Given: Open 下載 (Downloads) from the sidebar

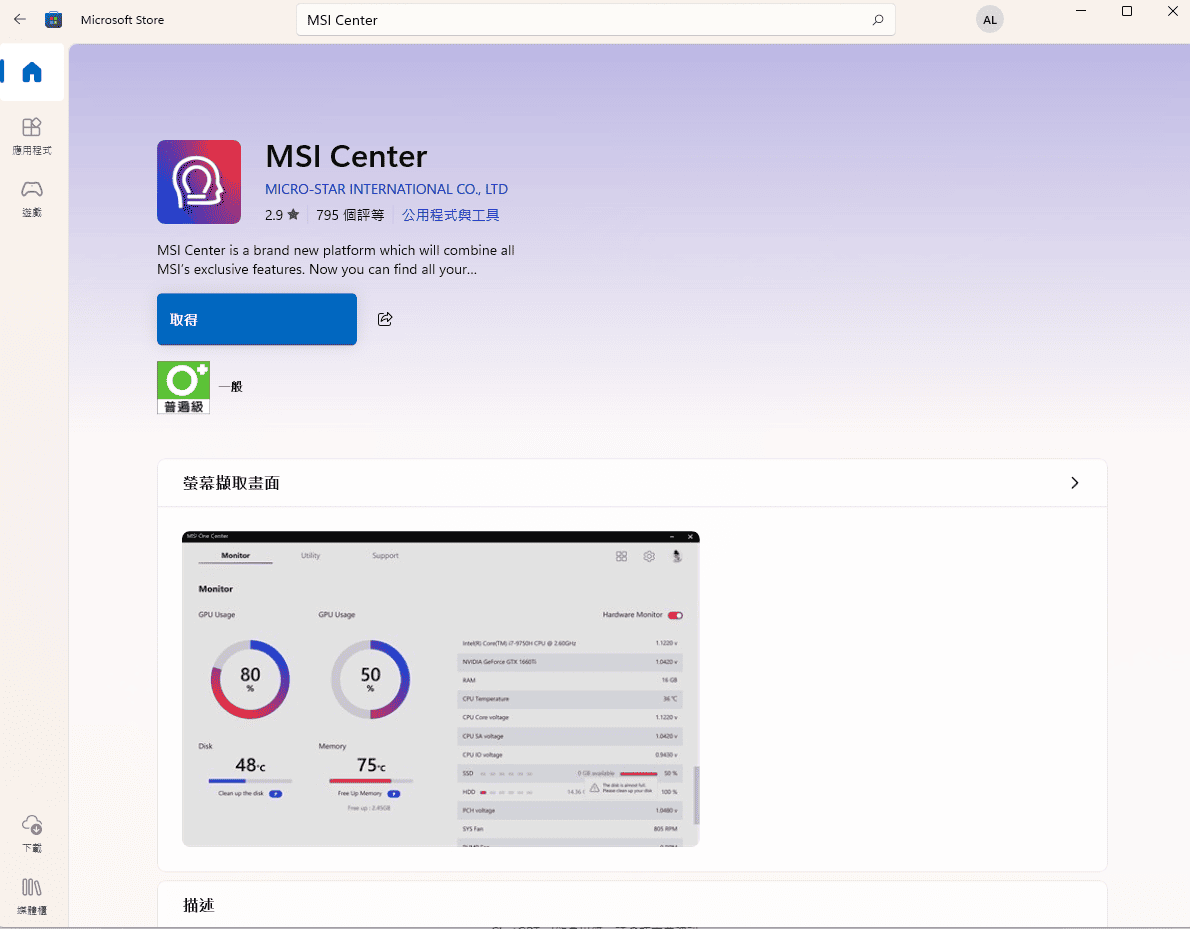Looking at the screenshot, I should (31, 834).
